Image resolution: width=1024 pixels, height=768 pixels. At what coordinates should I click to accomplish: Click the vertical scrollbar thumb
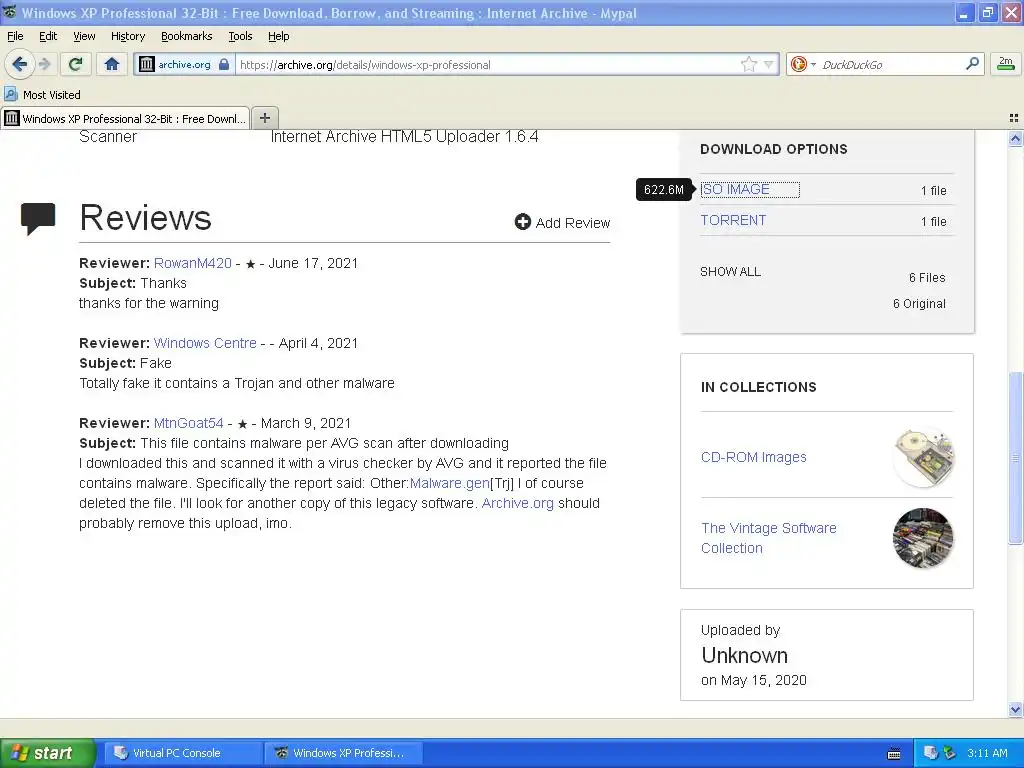coord(1016,457)
